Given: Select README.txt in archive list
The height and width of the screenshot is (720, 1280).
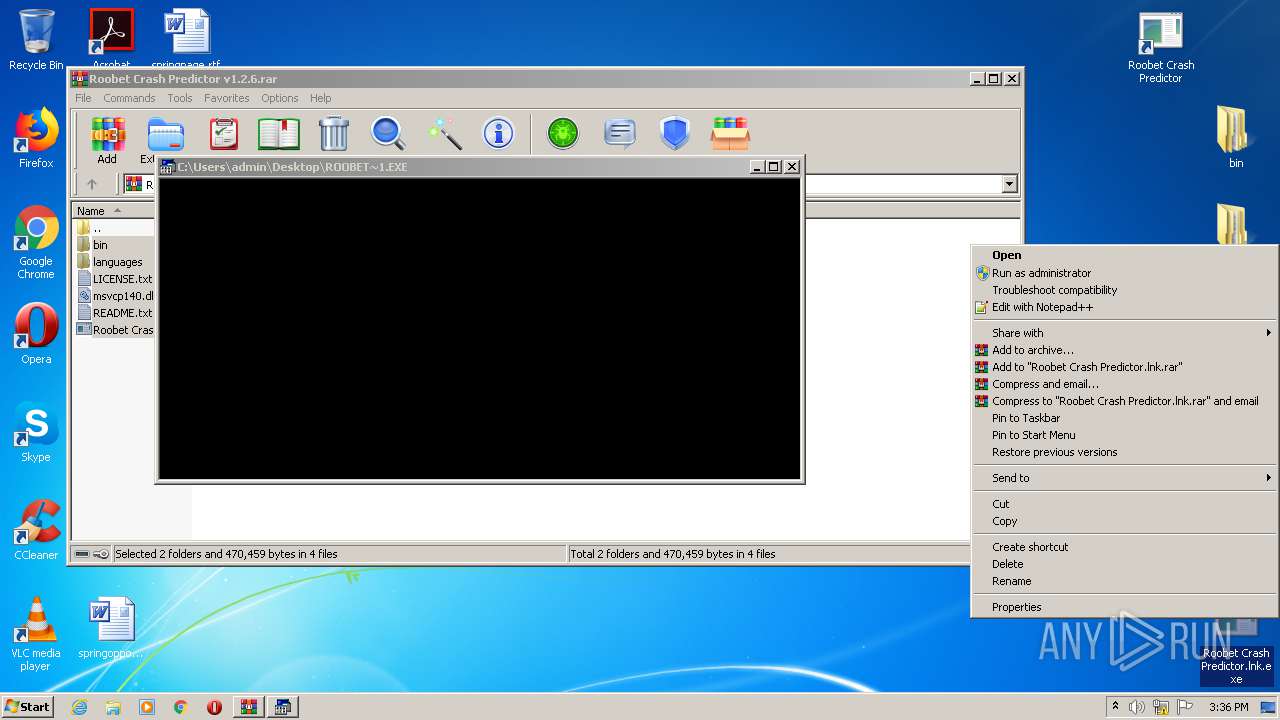Looking at the screenshot, I should coord(115,313).
